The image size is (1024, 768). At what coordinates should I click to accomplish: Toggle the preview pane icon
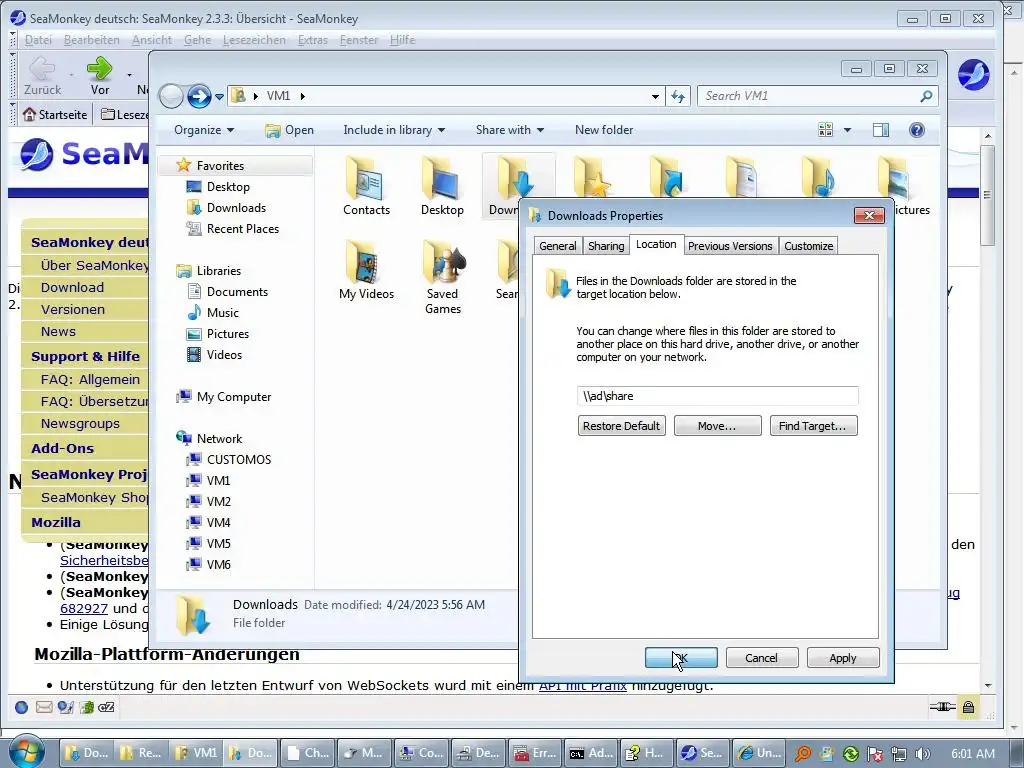click(x=881, y=130)
